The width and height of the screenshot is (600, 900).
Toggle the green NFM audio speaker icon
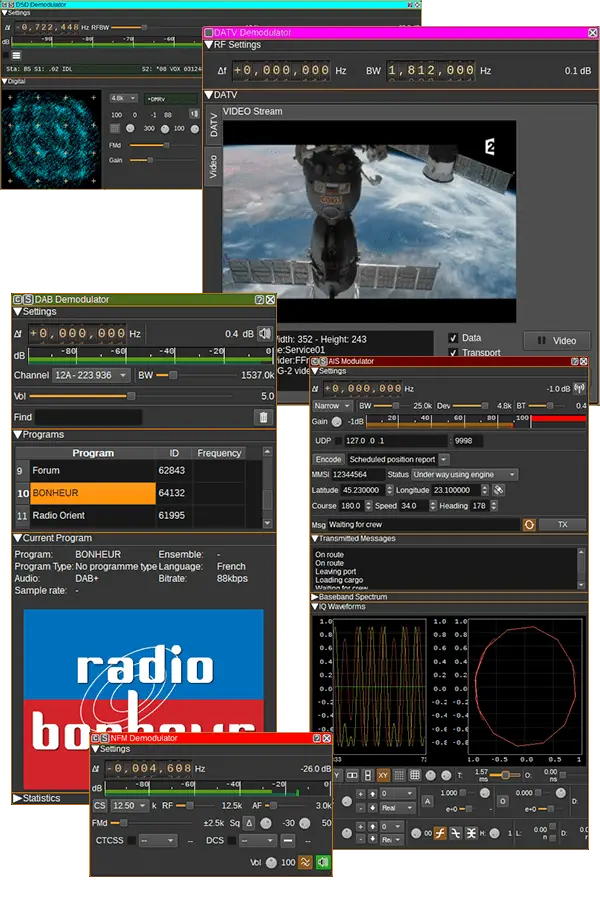323,862
